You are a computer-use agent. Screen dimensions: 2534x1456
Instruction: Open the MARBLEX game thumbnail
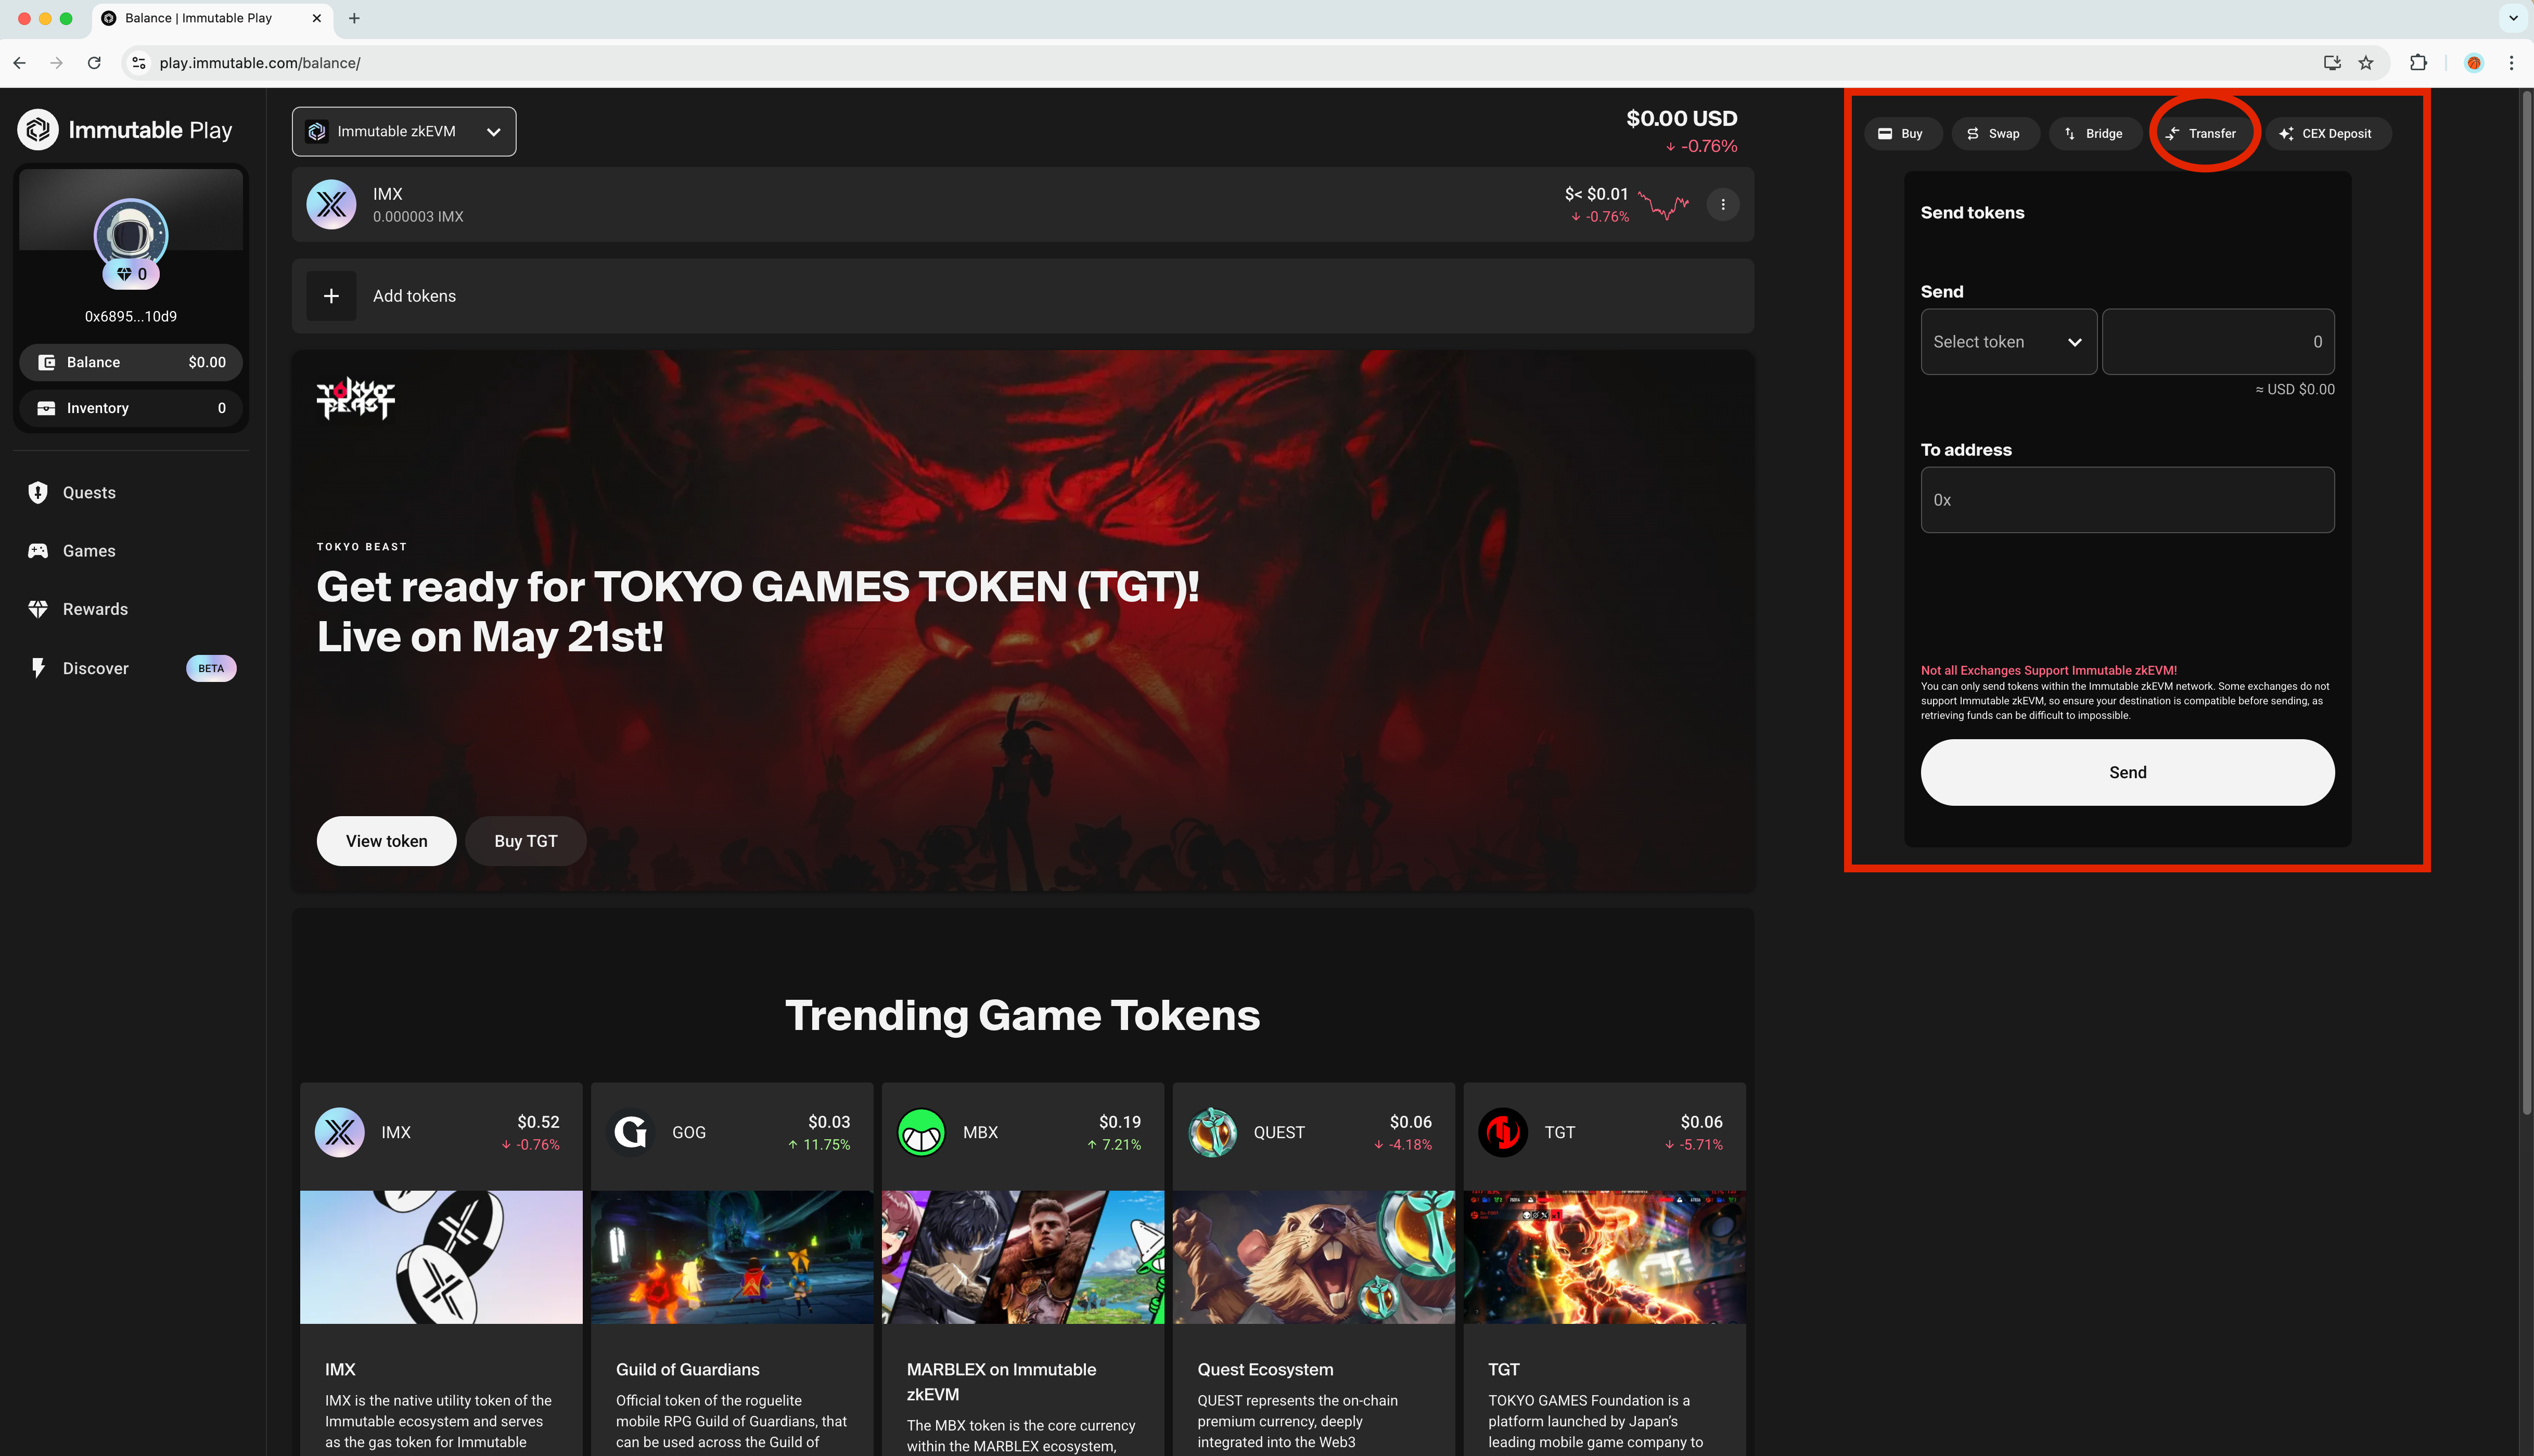[x=1023, y=1257]
